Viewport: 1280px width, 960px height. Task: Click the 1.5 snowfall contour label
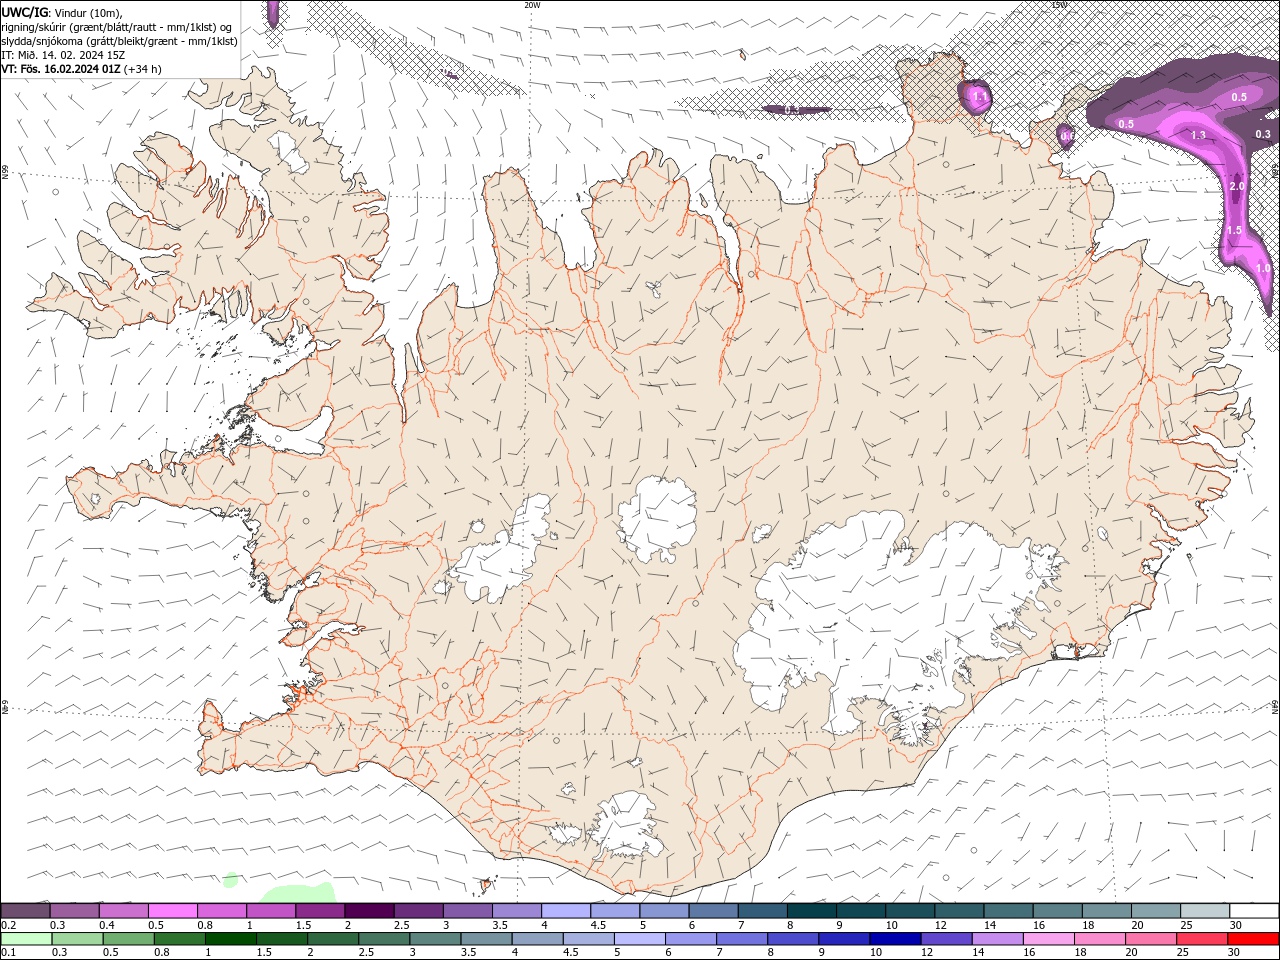(1234, 230)
